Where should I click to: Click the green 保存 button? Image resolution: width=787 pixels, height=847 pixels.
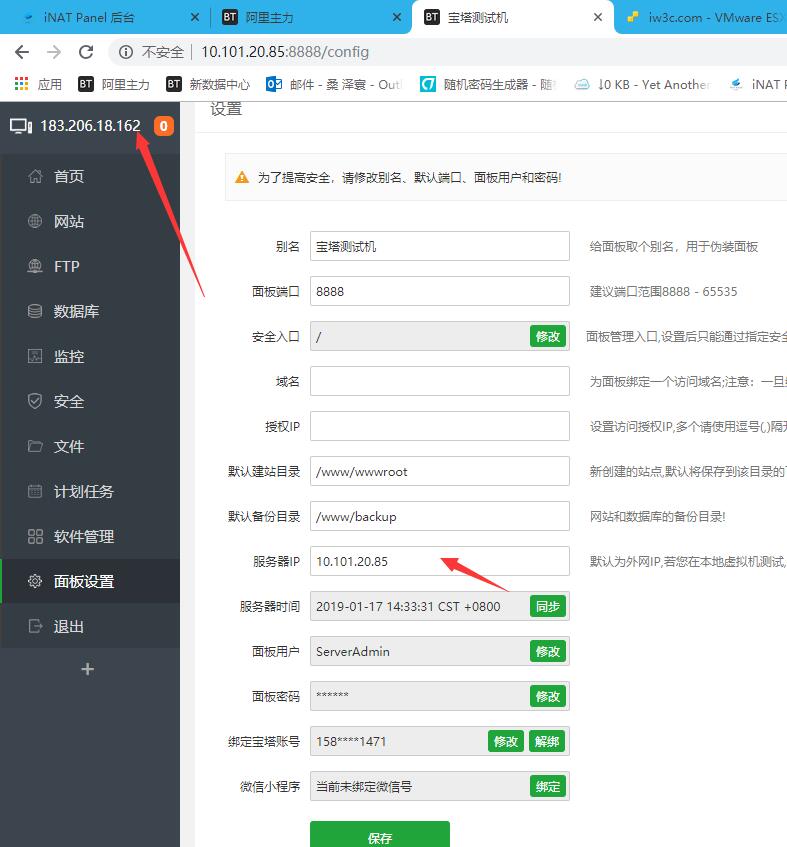[380, 835]
